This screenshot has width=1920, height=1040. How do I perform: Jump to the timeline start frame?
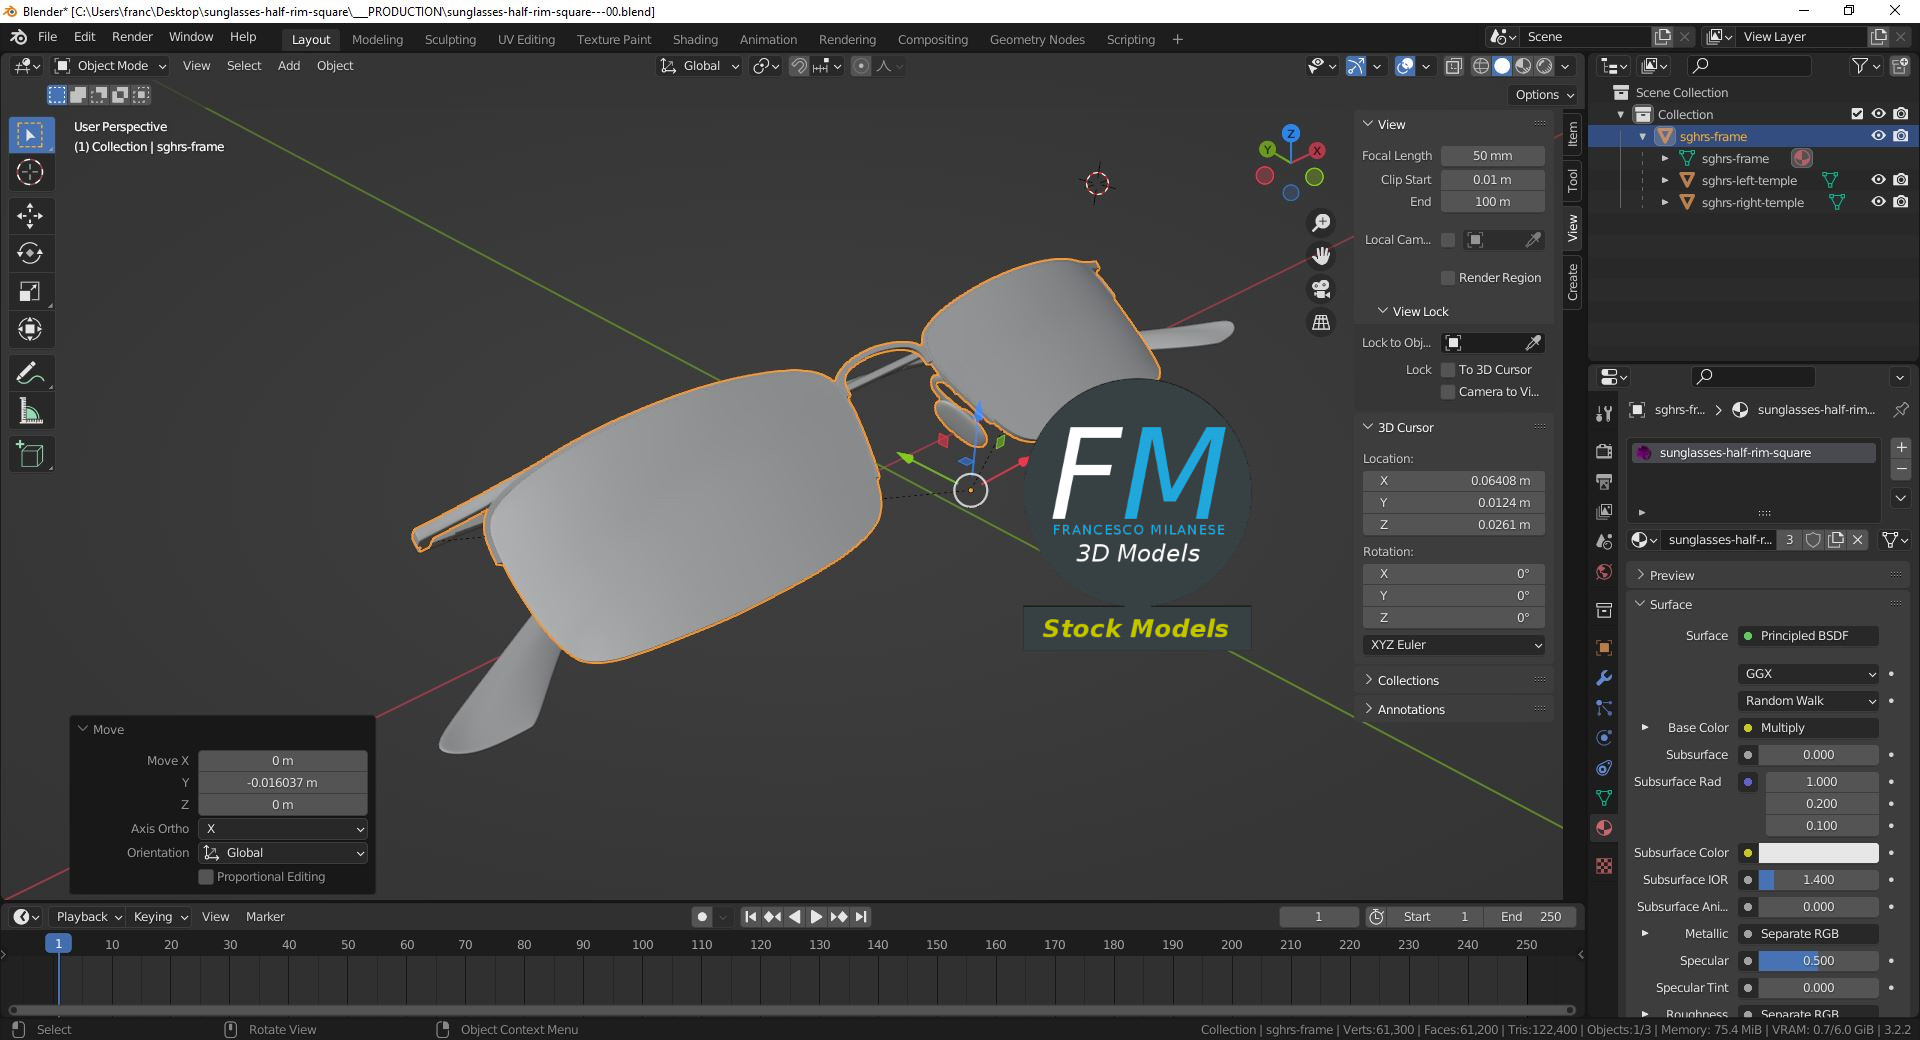click(750, 916)
